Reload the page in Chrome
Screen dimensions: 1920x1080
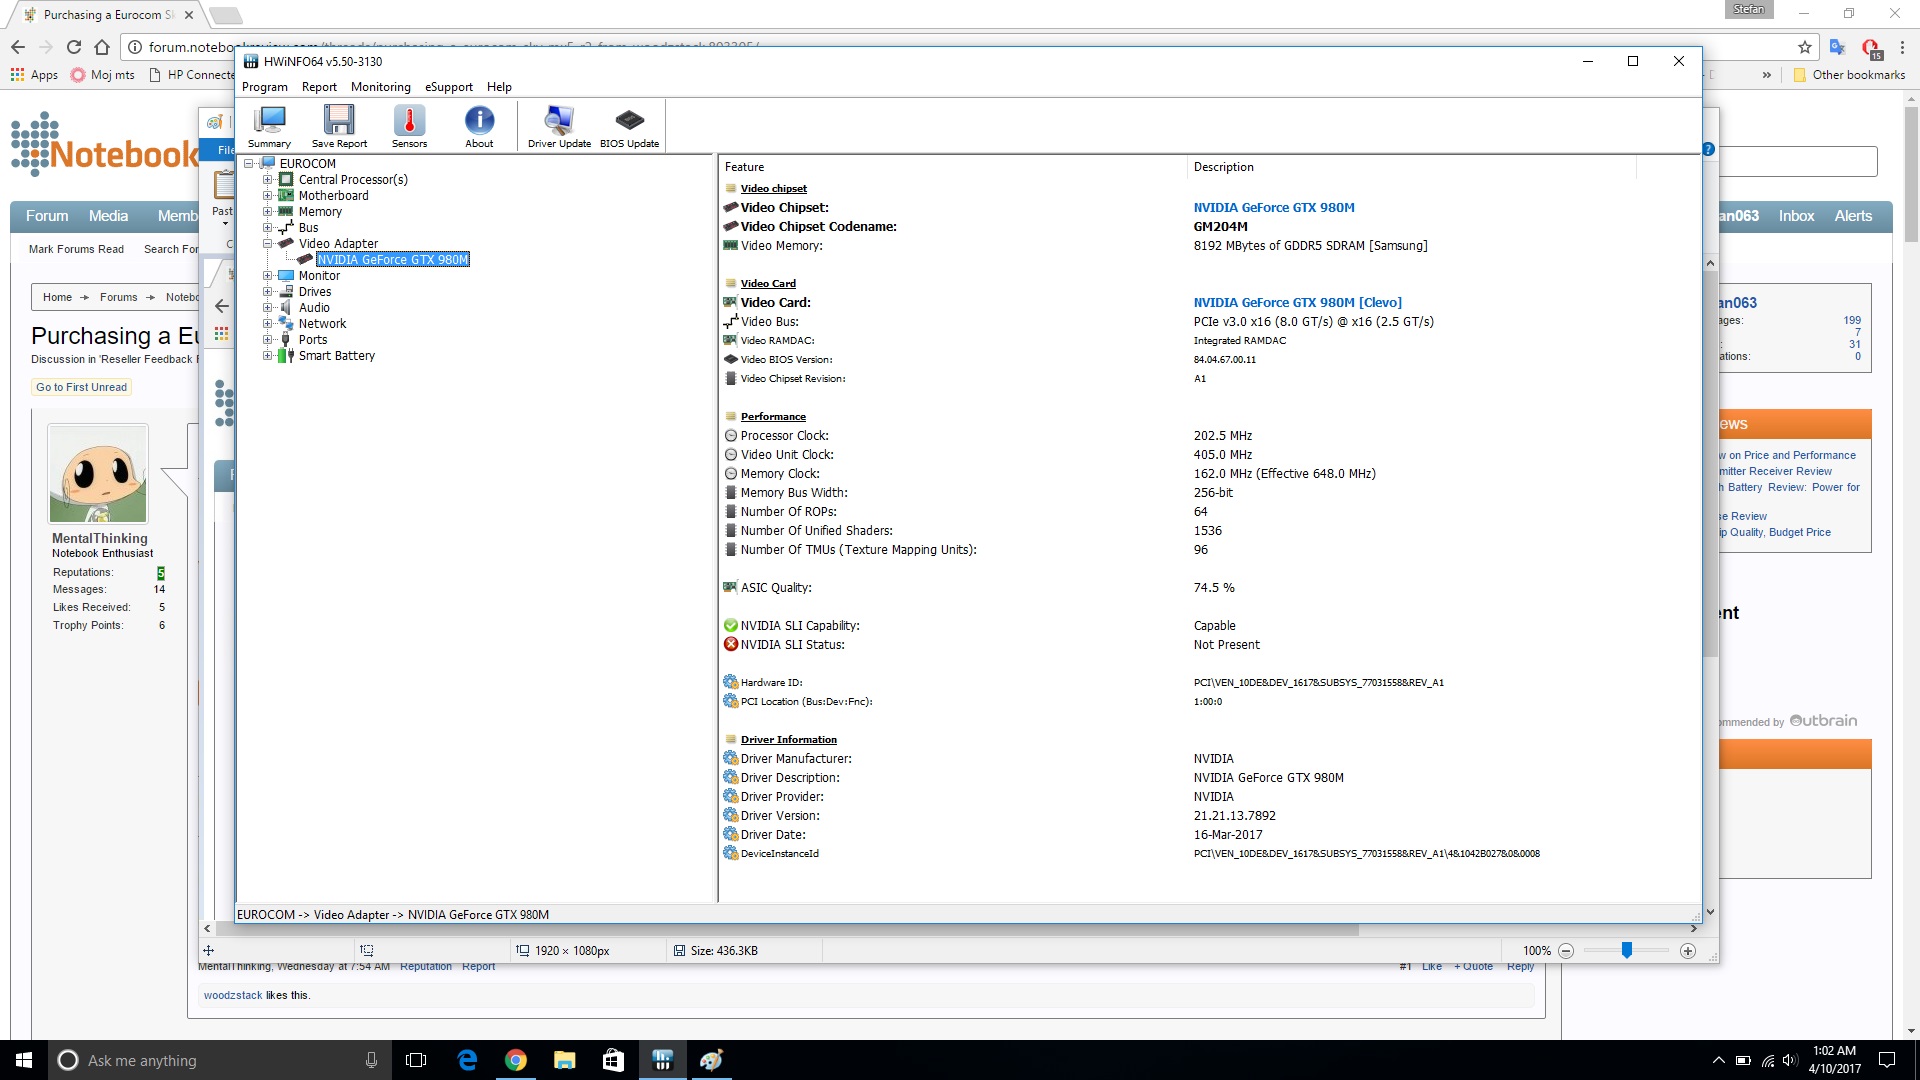[73, 47]
